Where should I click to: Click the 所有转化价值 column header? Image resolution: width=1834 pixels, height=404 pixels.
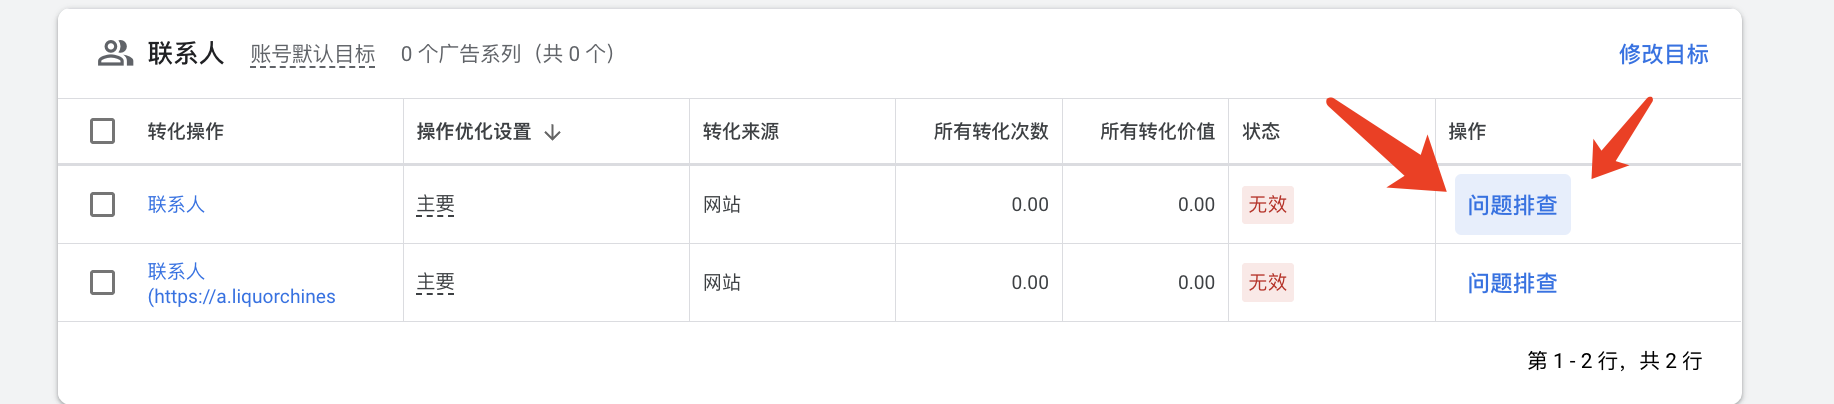click(x=1157, y=132)
